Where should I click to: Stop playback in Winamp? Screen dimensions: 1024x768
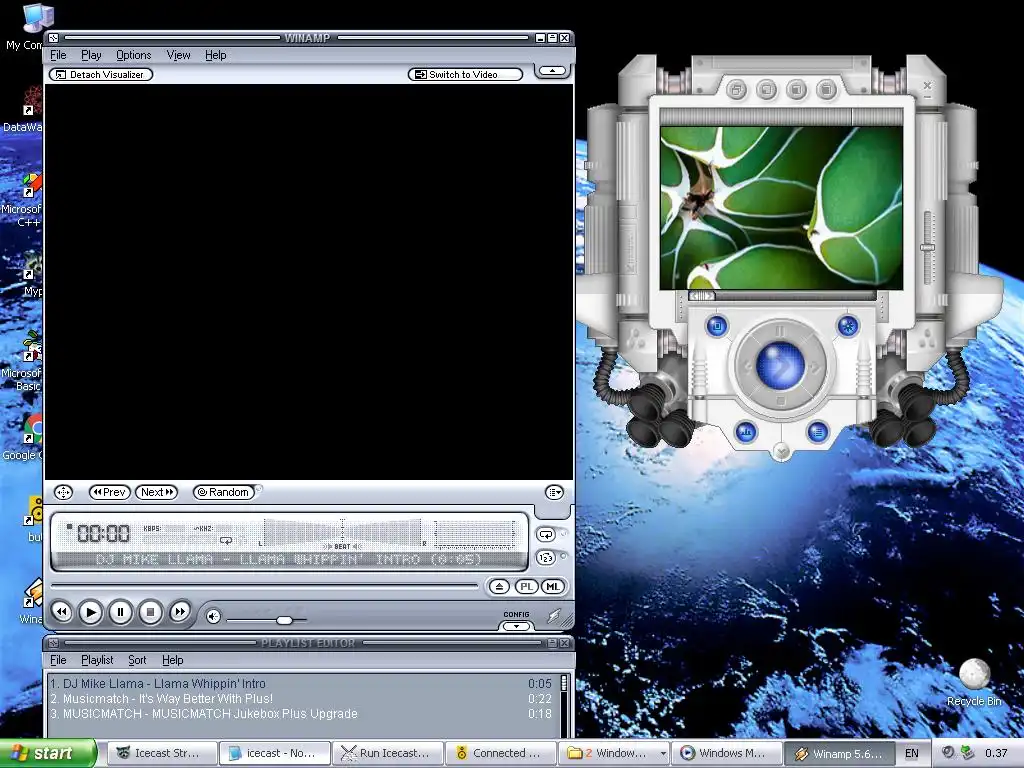point(150,612)
